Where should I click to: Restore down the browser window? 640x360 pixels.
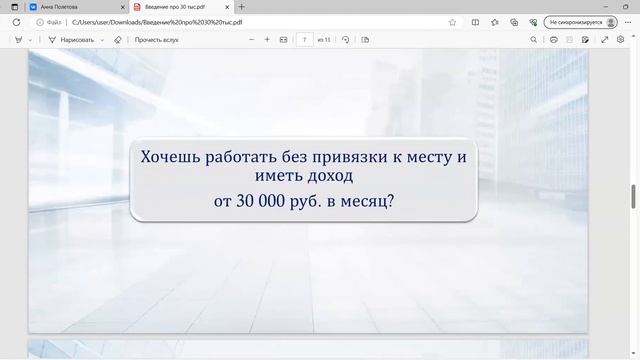click(625, 7)
